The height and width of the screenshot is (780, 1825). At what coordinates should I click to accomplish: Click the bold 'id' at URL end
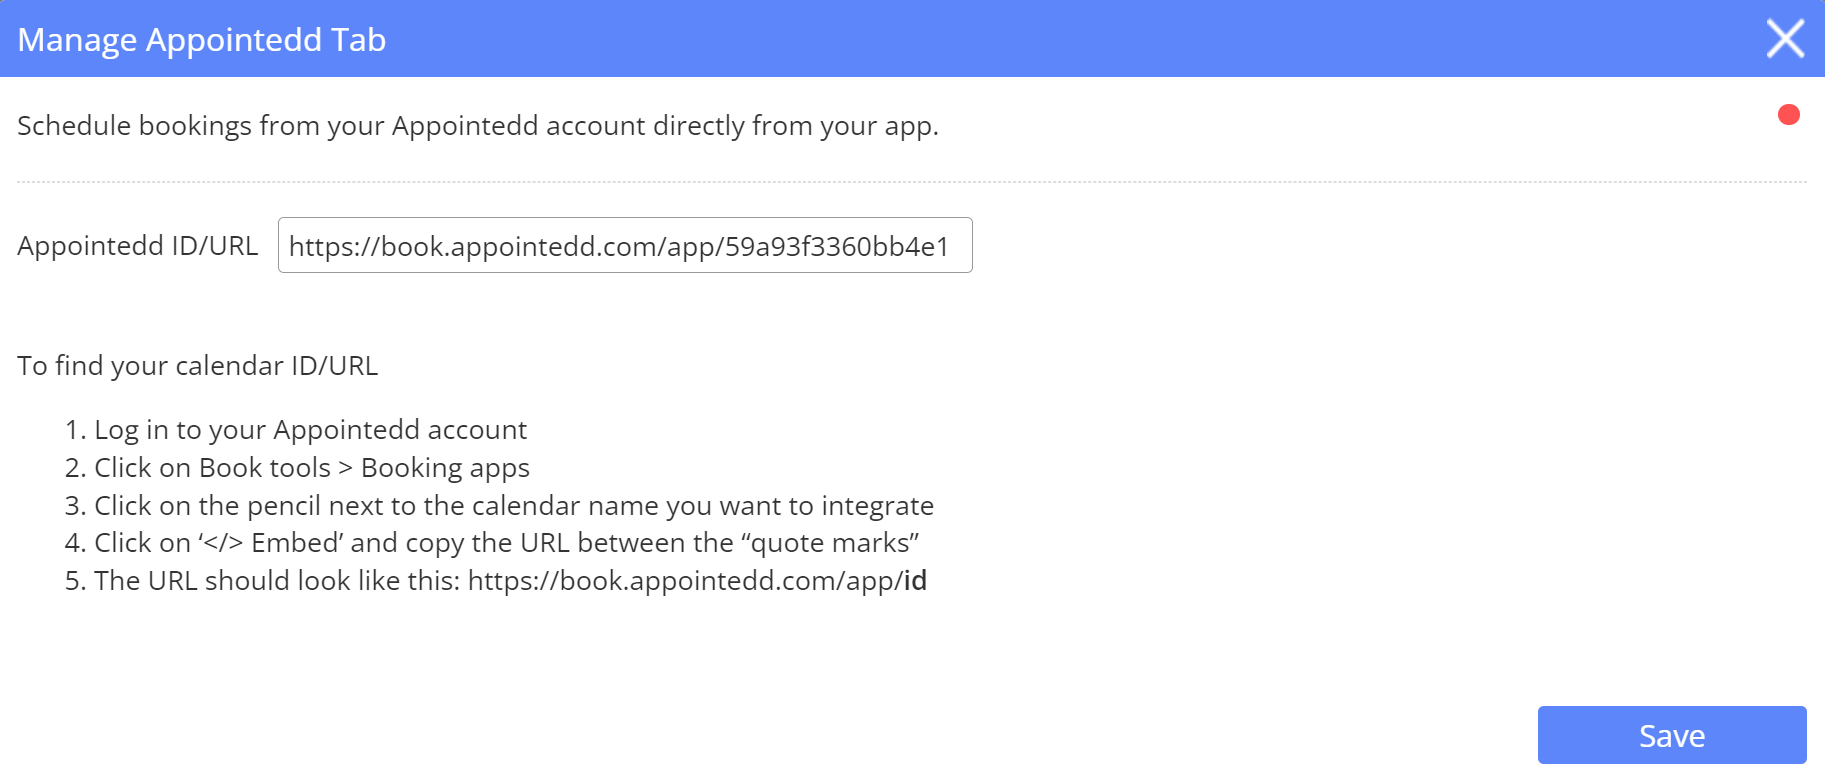[915, 581]
